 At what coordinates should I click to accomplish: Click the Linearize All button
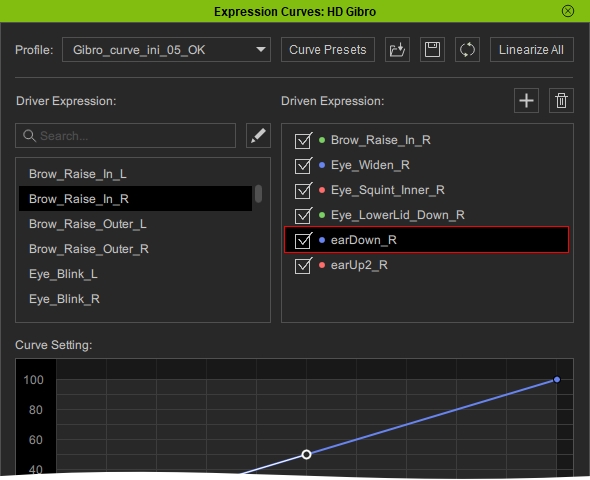tap(532, 50)
